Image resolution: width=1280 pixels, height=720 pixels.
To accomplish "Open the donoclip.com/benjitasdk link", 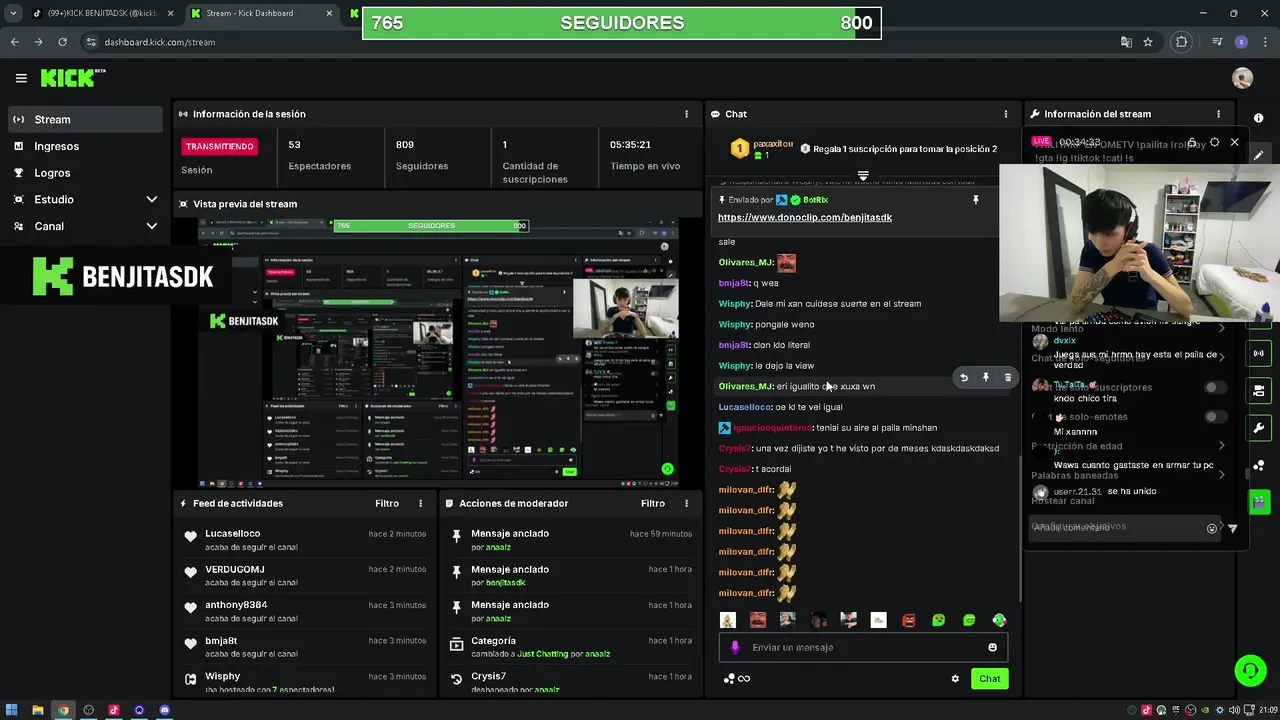I will coord(804,217).
